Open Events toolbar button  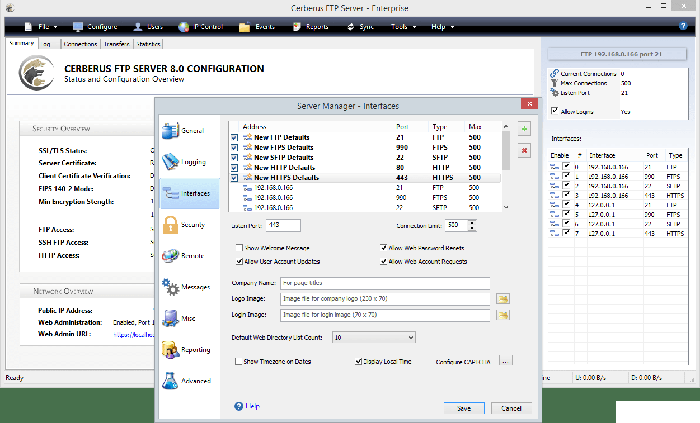tap(257, 27)
